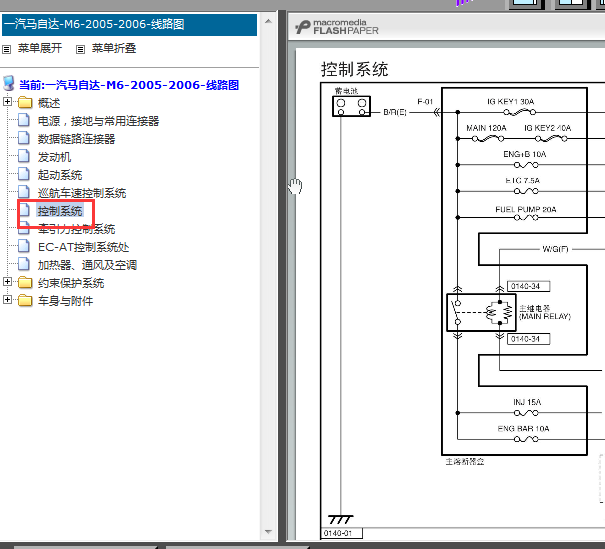The width and height of the screenshot is (605, 549).
Task: Click the 菜单展开 expand-all menu link
Action: [x=40, y=48]
